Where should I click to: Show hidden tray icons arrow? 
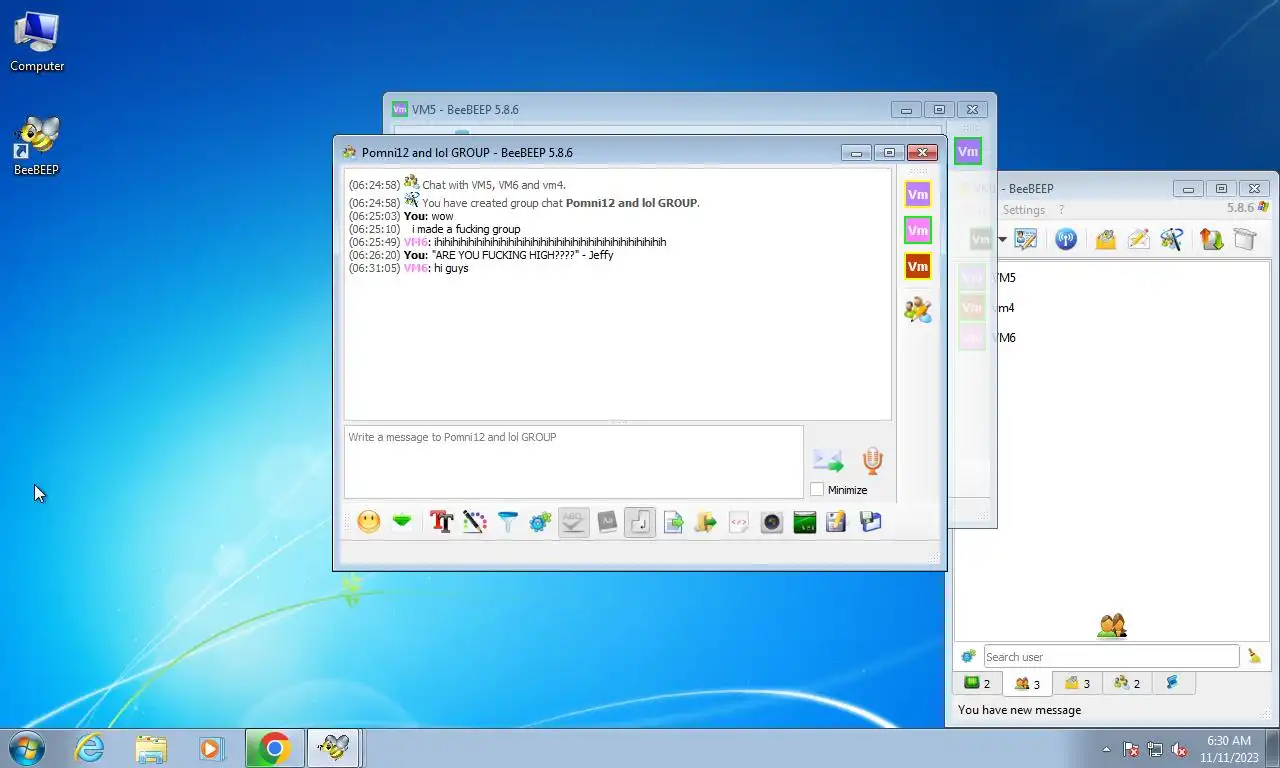1106,749
